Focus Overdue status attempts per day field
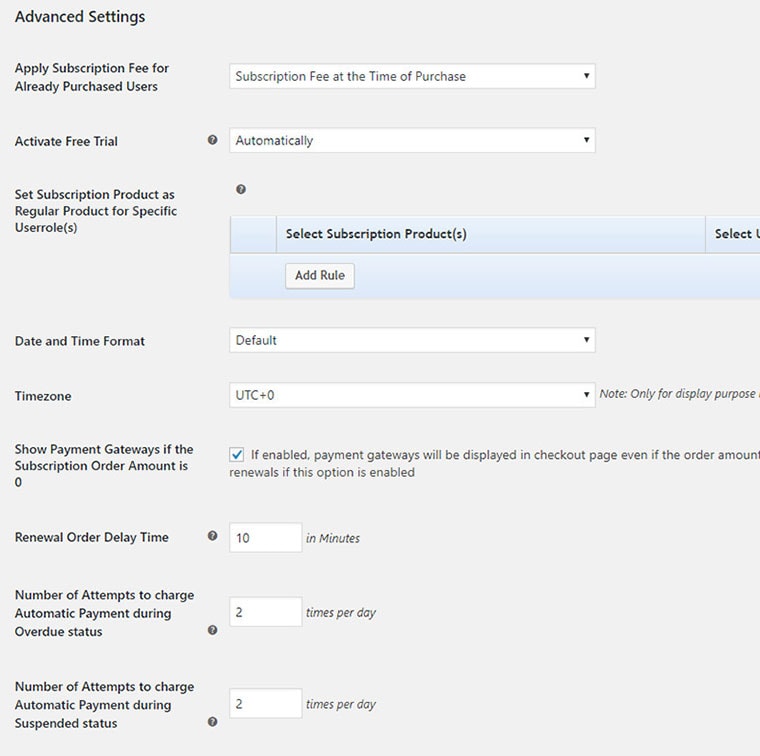 265,612
